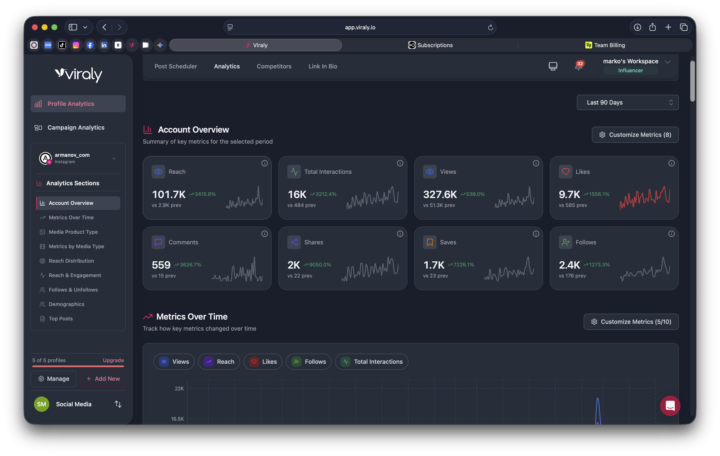Go to Metrics Over Time section
This screenshot has height=456, width=720.
click(x=78, y=218)
